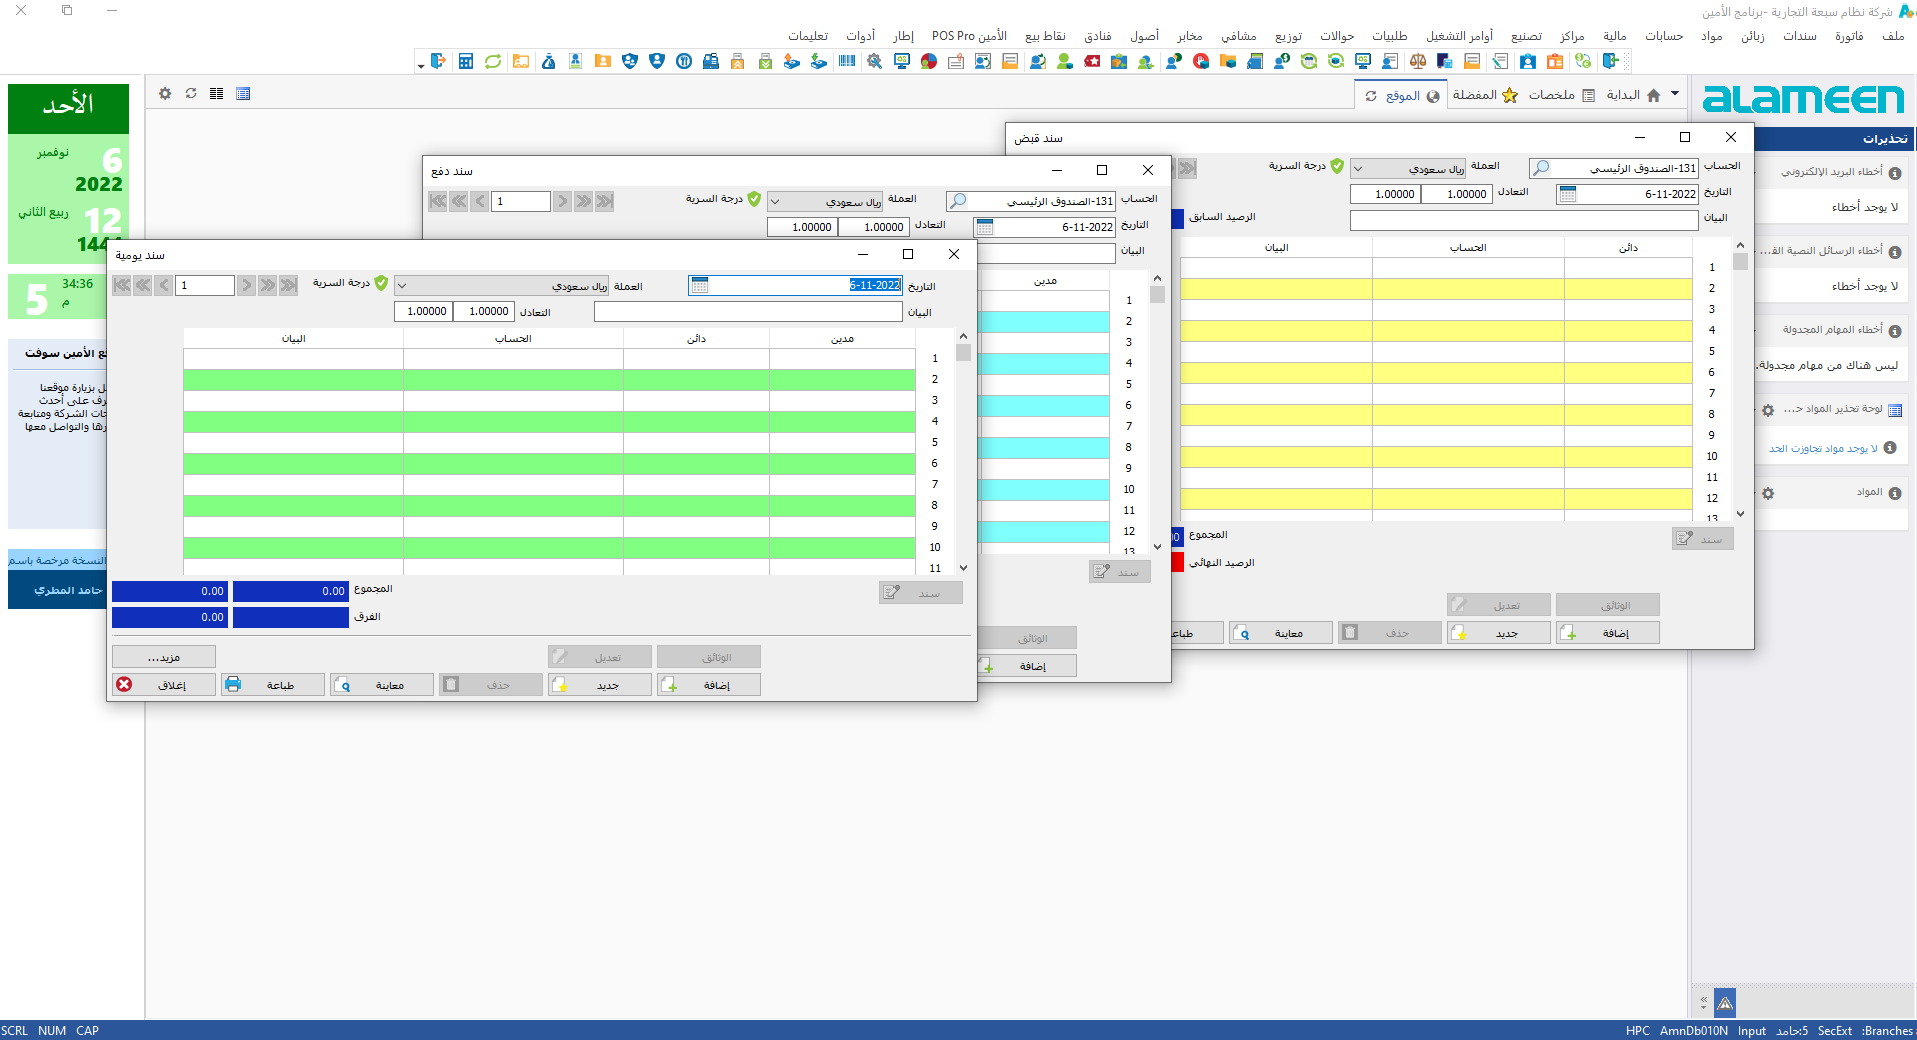Click account search magnifier in سند قبض window

coord(1541,168)
